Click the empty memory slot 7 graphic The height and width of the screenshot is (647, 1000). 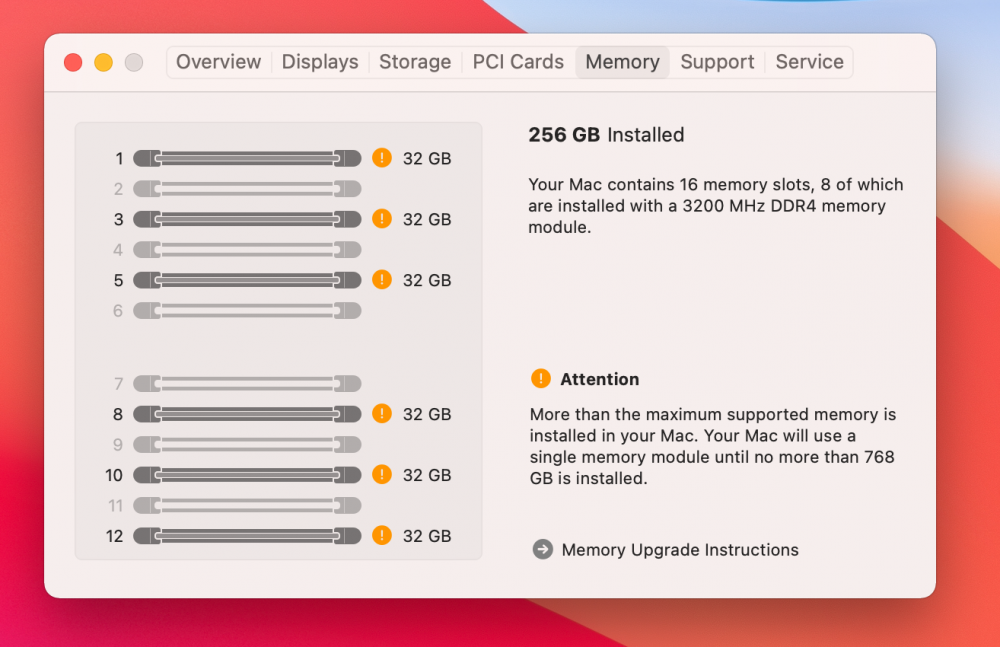click(x=247, y=383)
